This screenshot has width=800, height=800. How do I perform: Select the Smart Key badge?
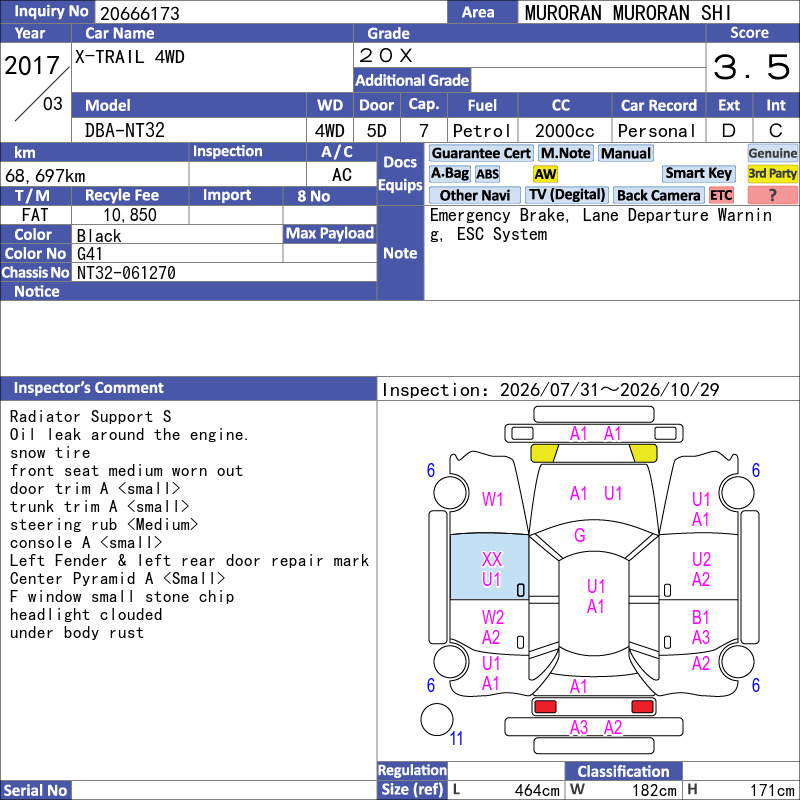pyautogui.click(x=698, y=173)
